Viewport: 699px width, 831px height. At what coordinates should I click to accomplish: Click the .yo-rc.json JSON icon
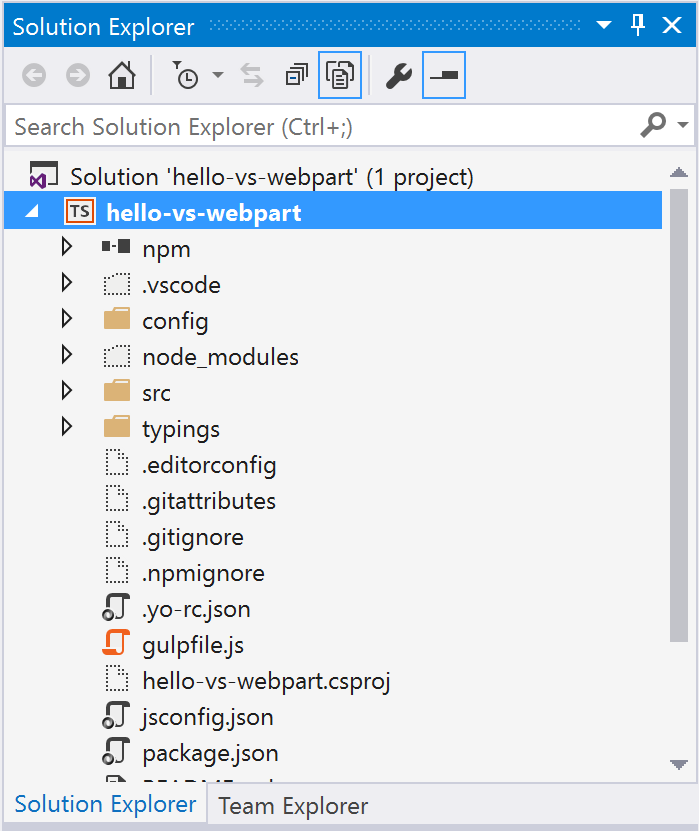point(116,608)
